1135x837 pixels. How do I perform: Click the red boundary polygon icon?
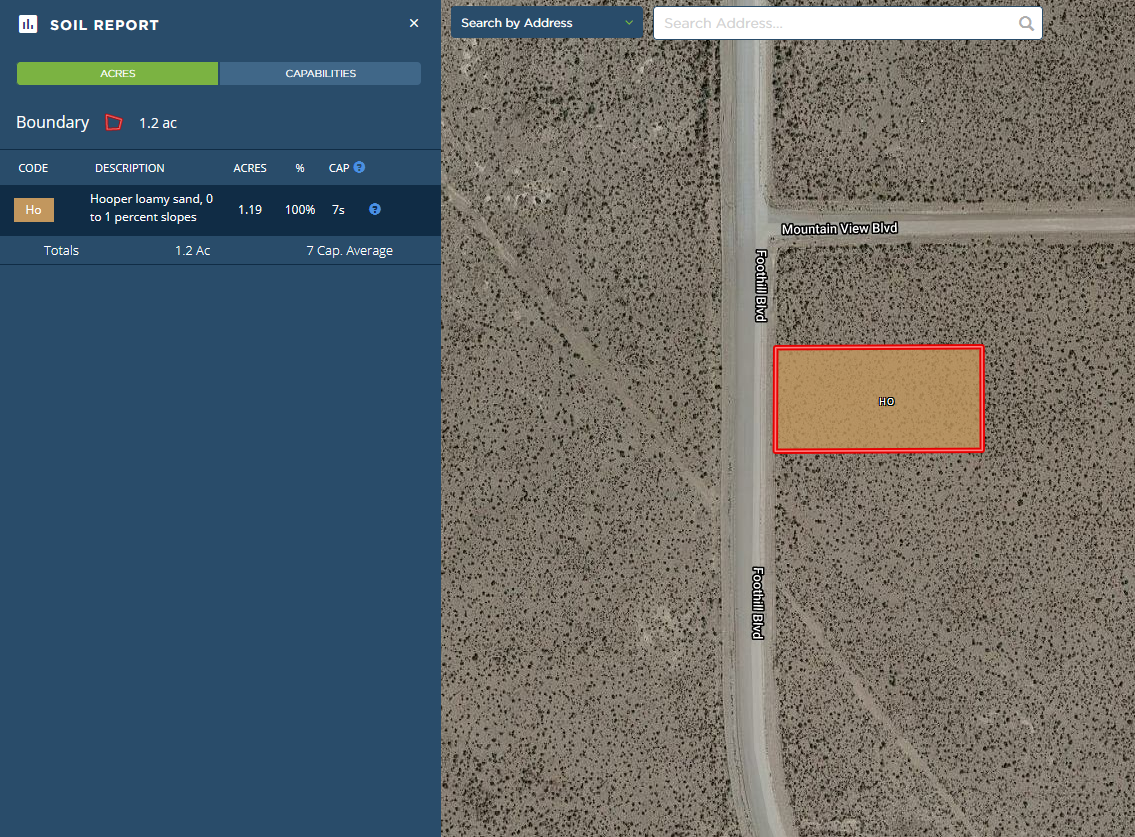tap(114, 122)
